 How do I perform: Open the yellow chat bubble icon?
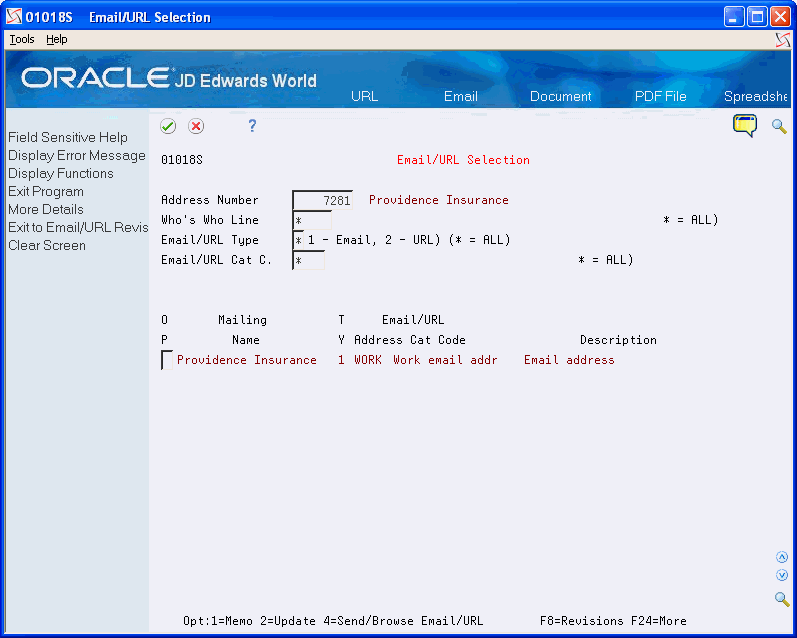pos(745,126)
